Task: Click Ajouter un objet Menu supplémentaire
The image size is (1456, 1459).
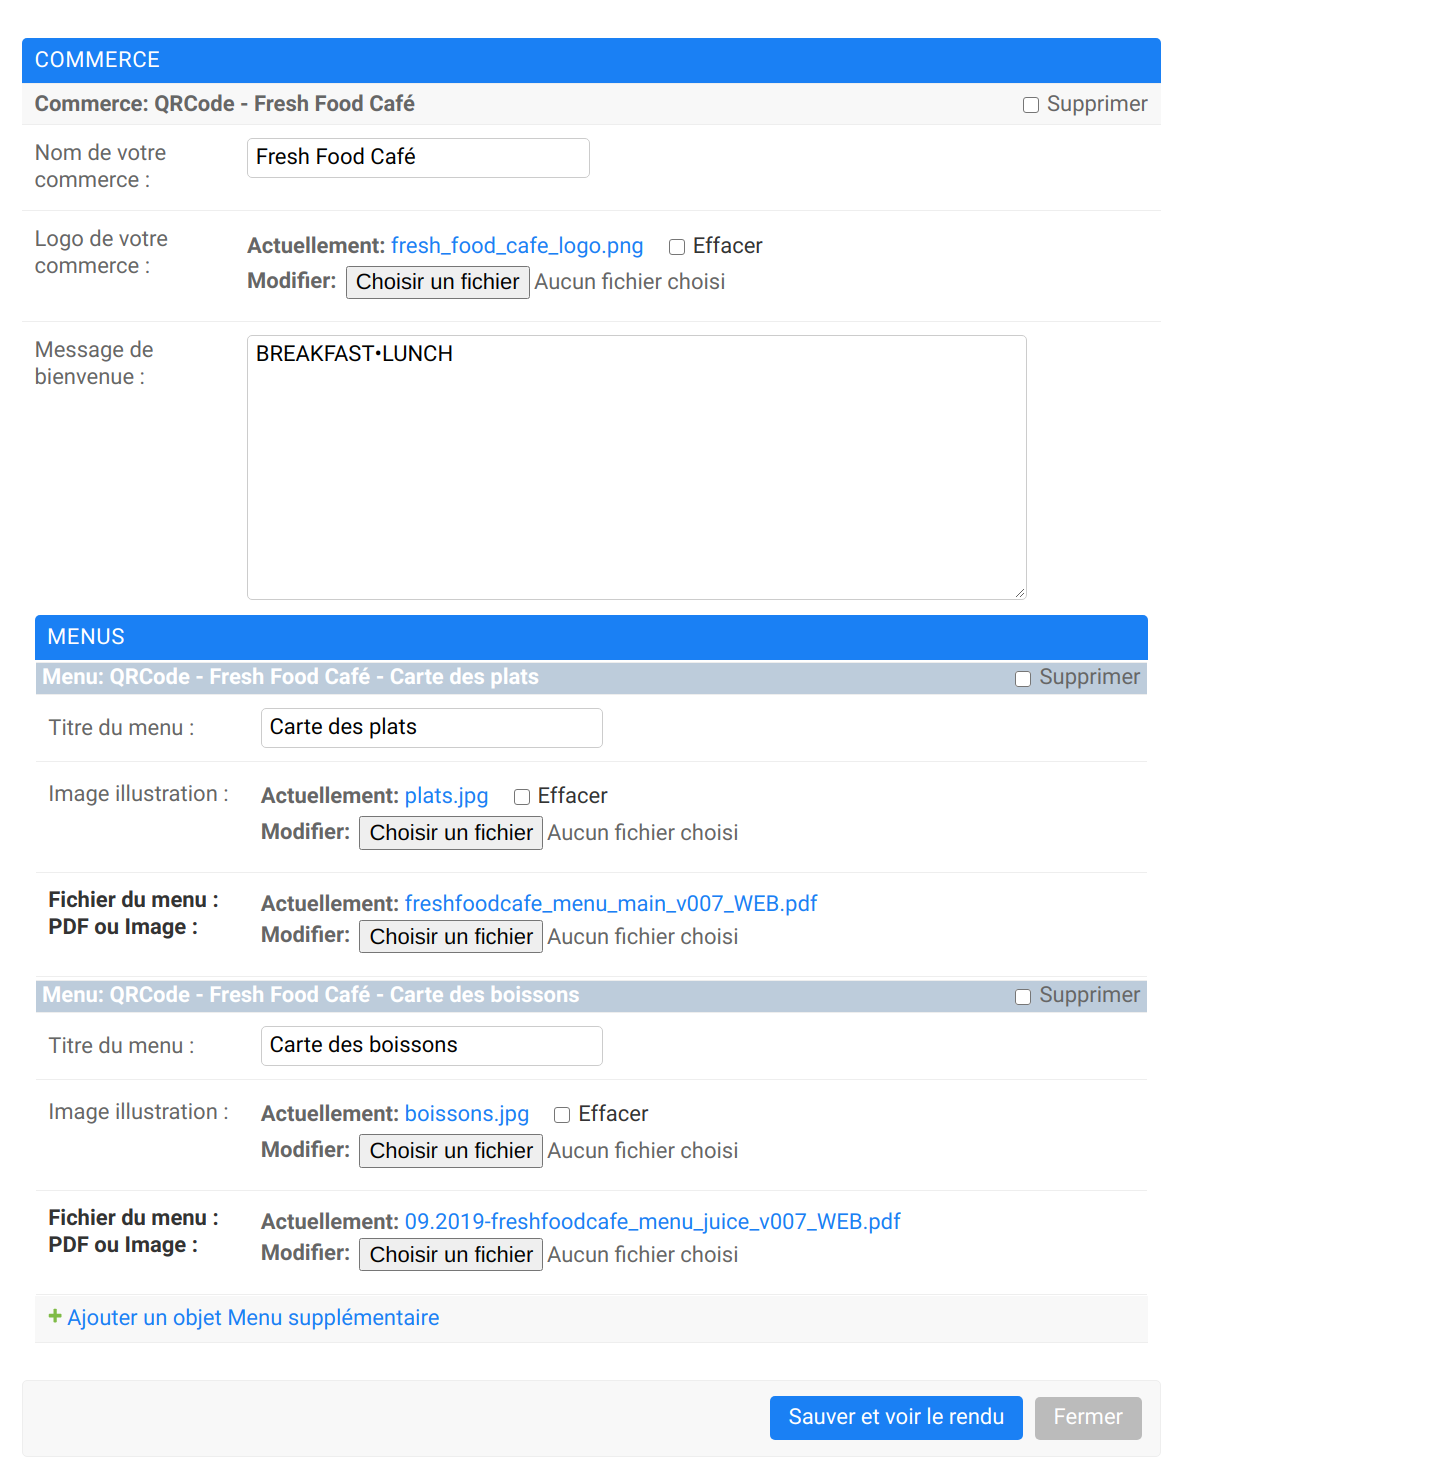Action: point(253,1318)
